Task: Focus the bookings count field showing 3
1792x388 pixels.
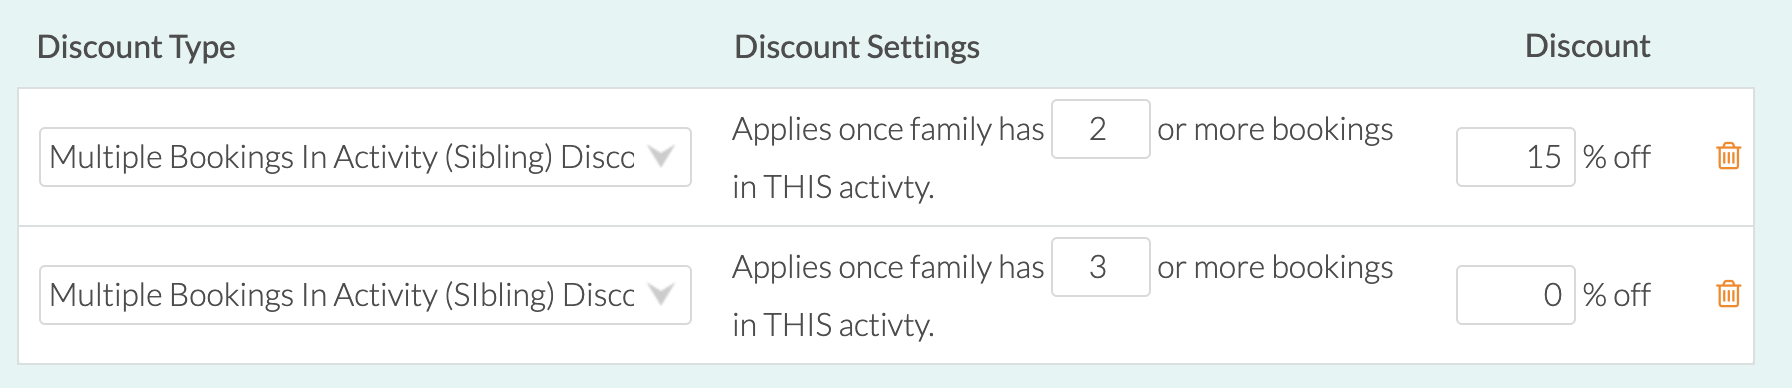Action: click(x=1100, y=267)
